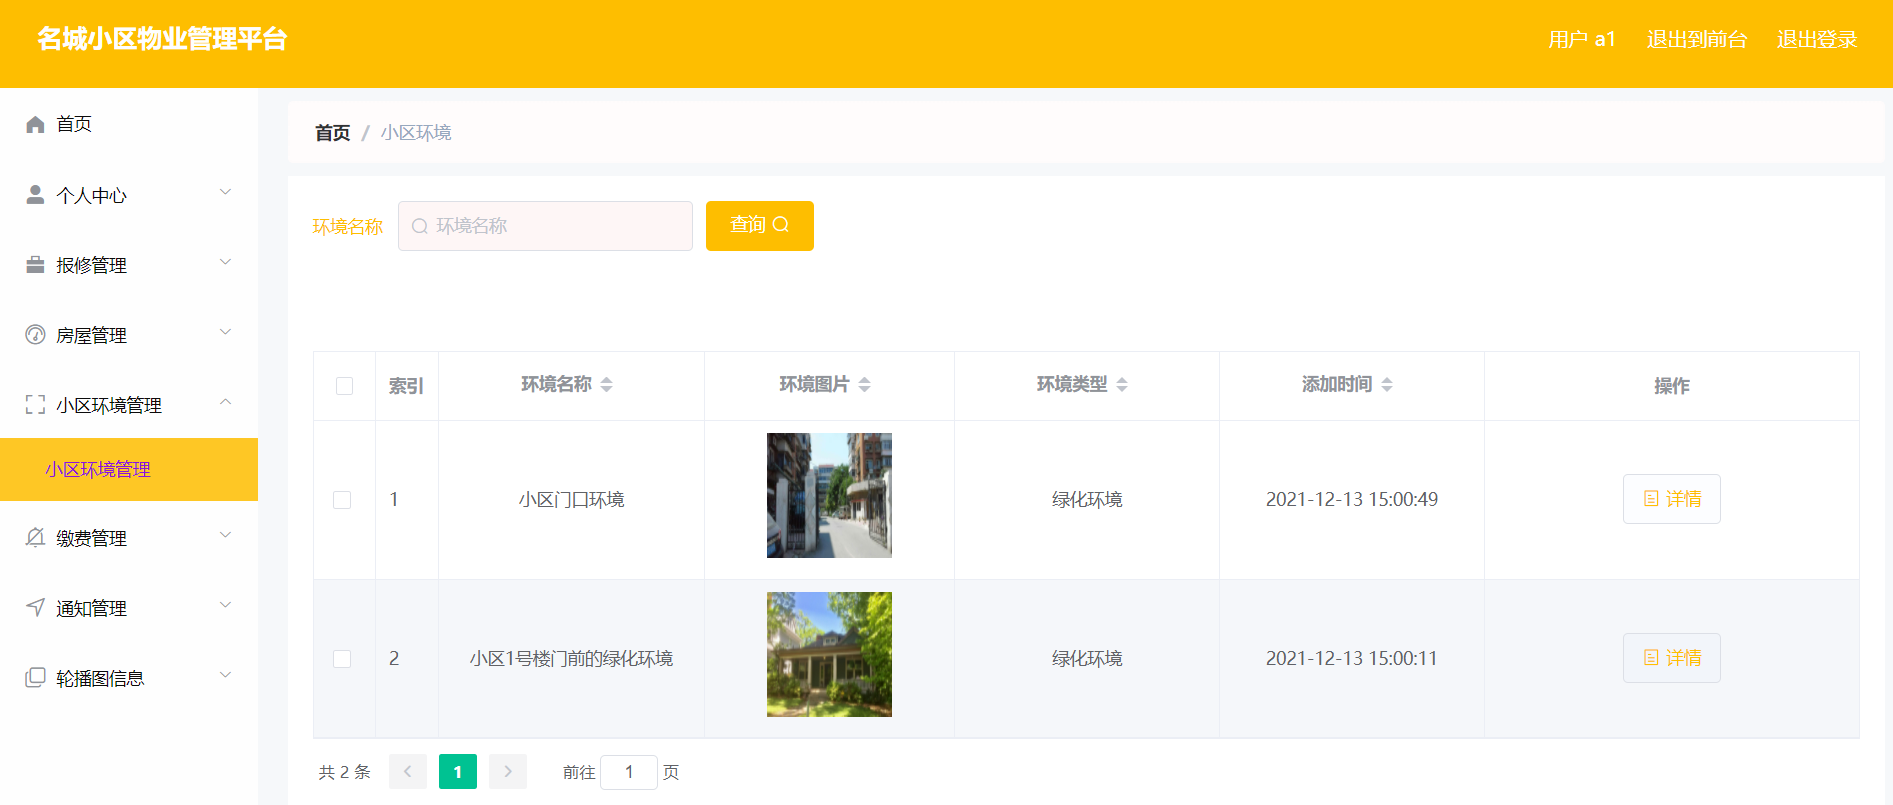This screenshot has width=1893, height=805.
Task: Click the person icon beside 个人中心
Action: [x=35, y=194]
